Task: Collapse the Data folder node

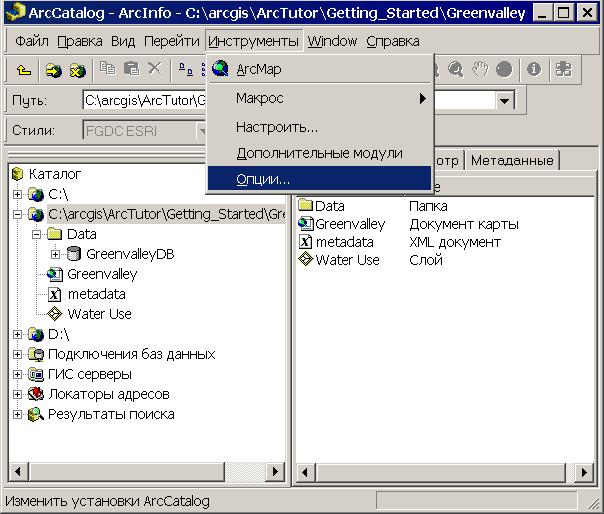Action: click(37, 234)
